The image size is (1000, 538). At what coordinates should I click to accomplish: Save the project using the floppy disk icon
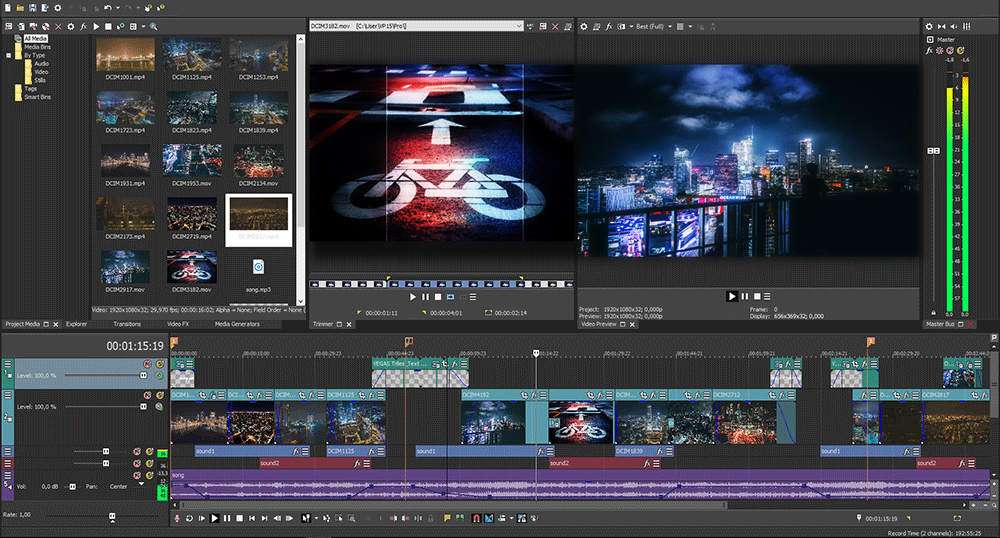coord(33,8)
